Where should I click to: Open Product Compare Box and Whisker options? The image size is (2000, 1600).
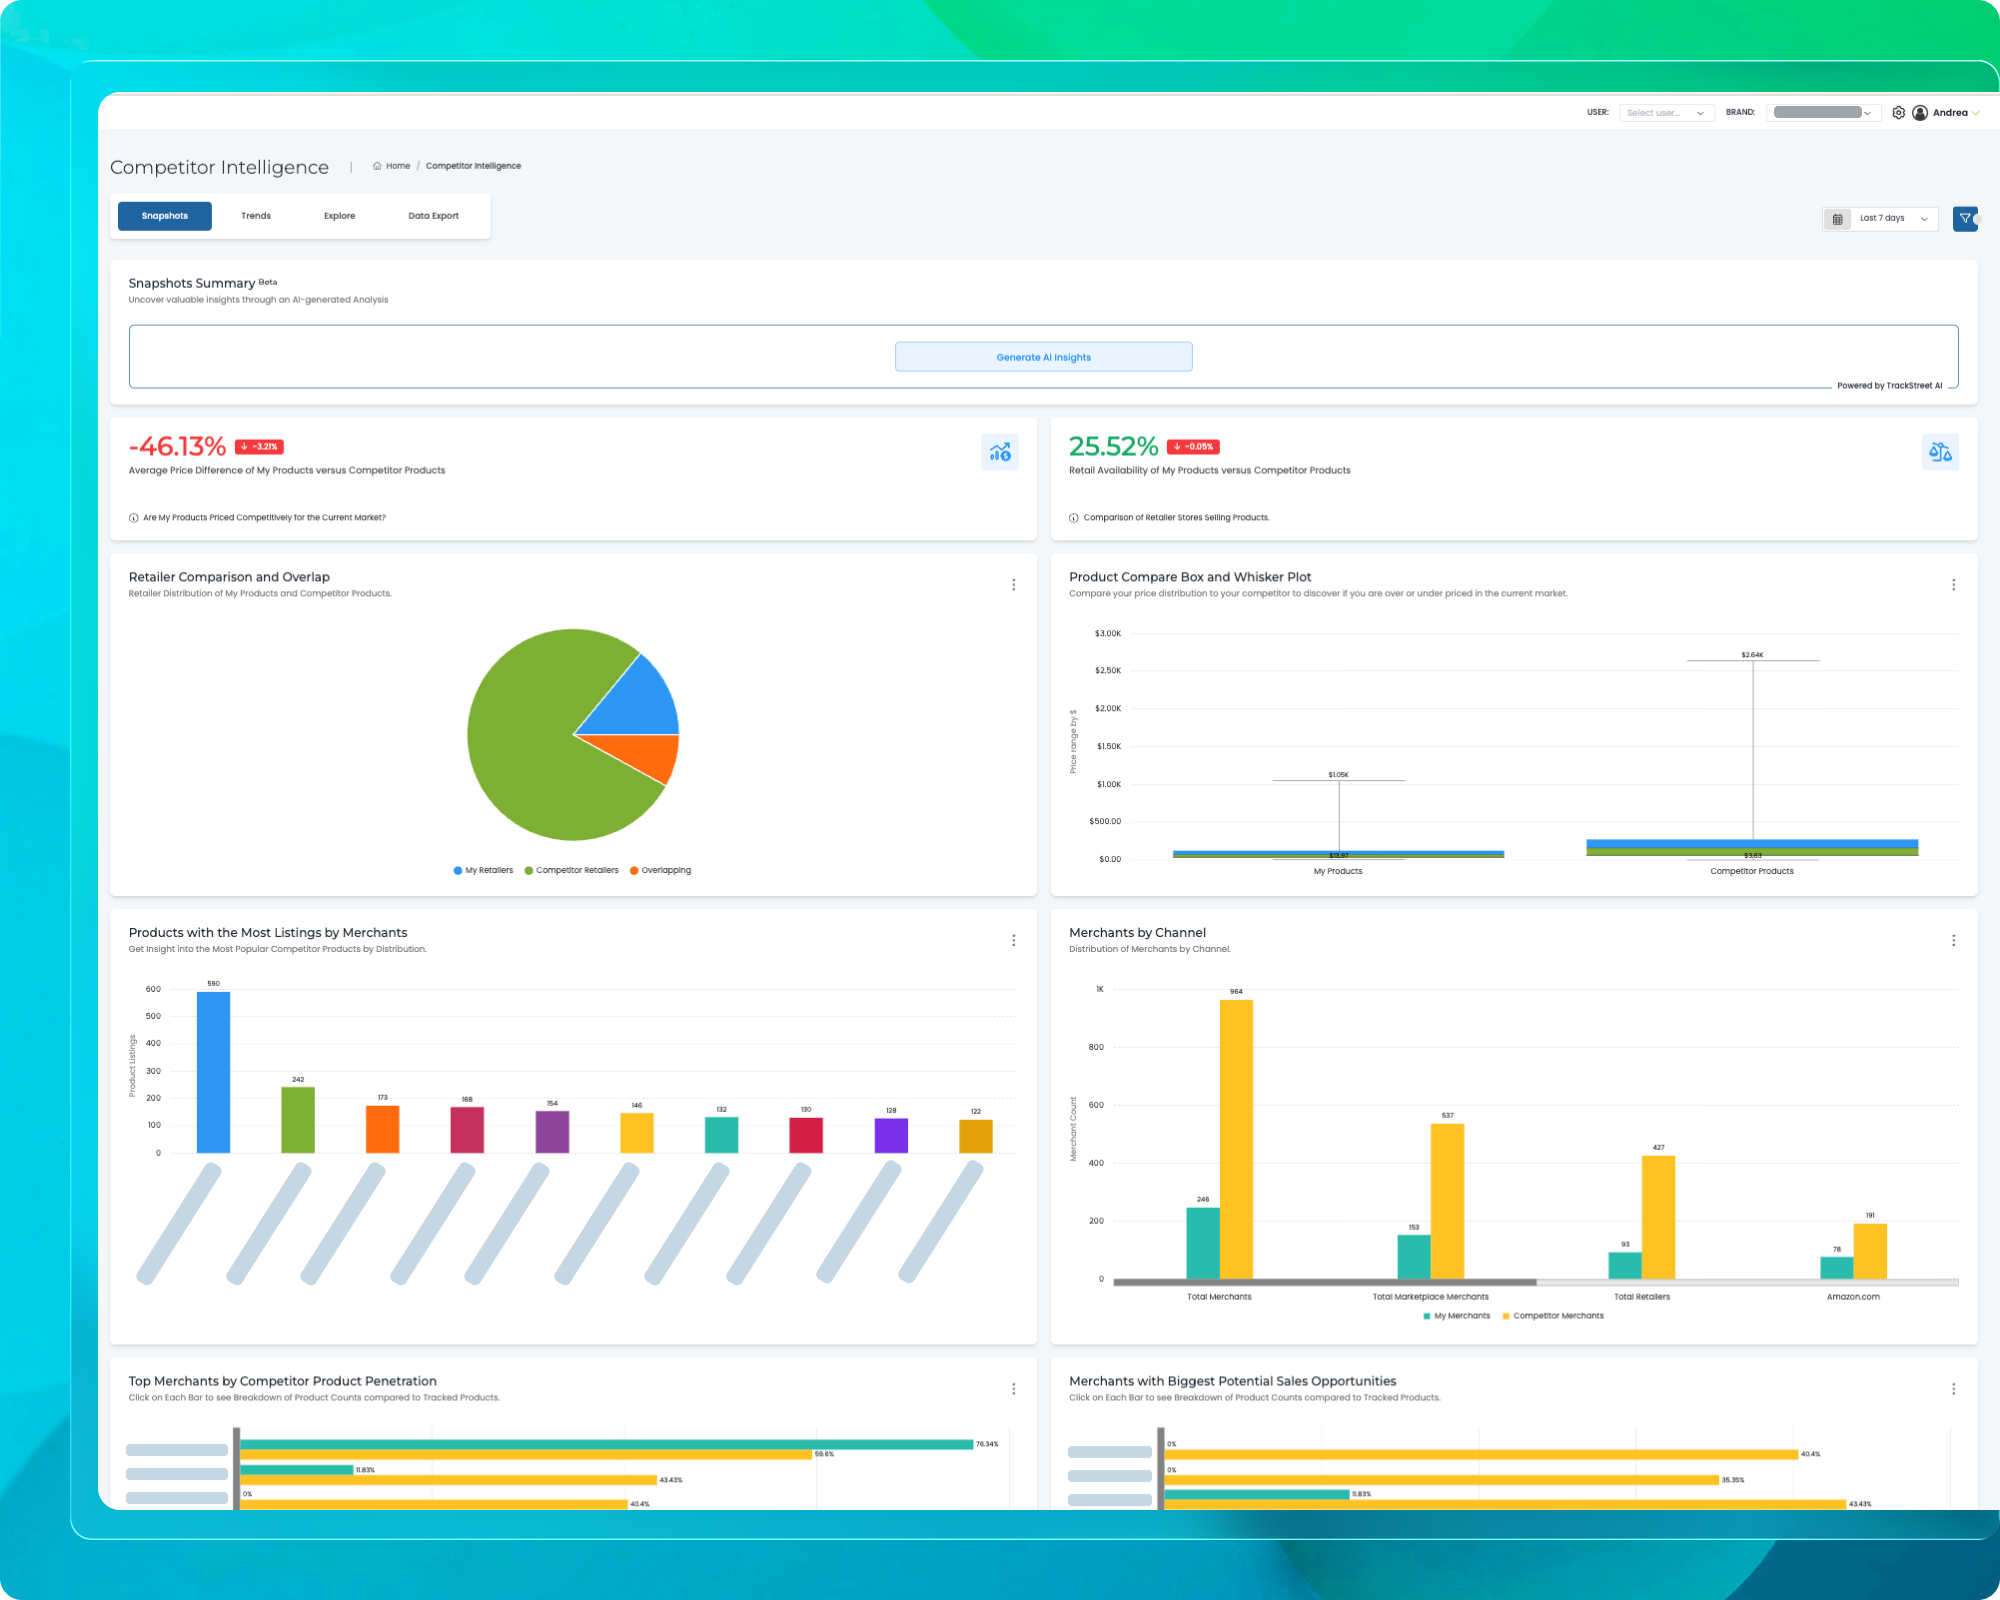pos(1953,585)
